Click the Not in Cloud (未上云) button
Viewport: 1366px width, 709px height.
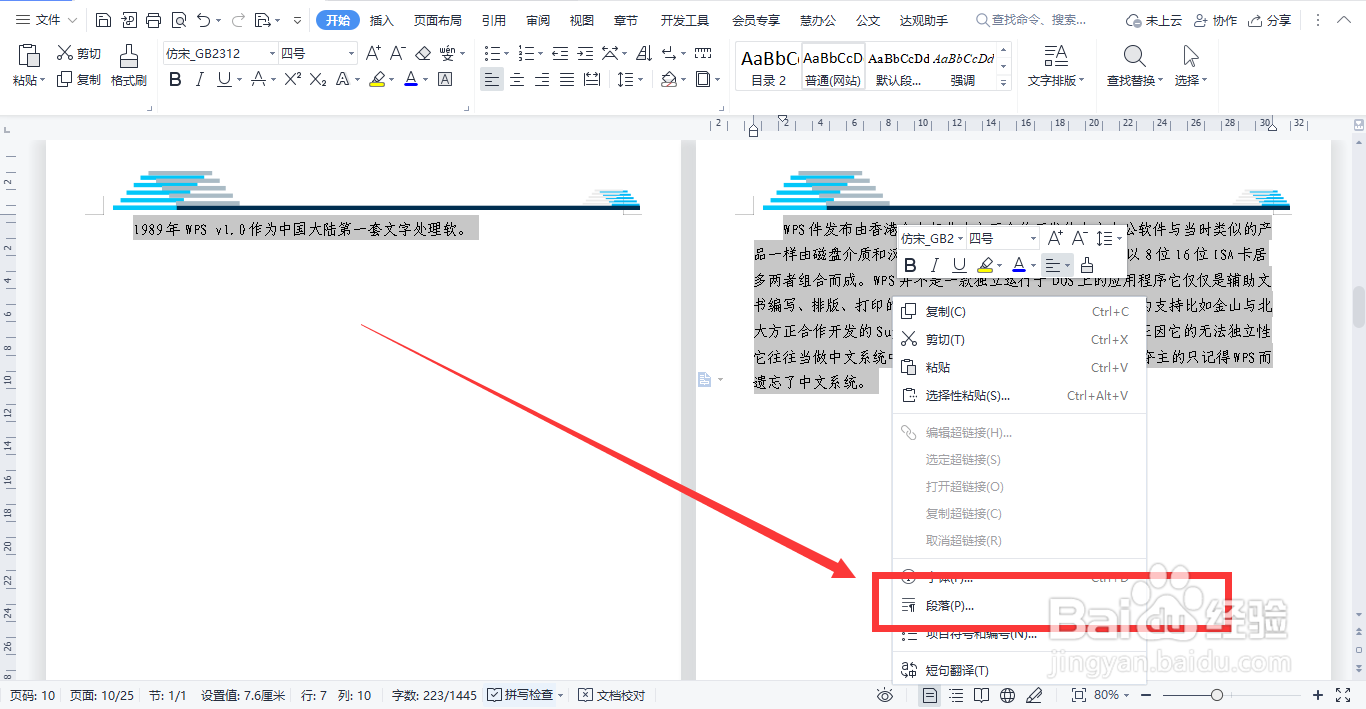1153,20
